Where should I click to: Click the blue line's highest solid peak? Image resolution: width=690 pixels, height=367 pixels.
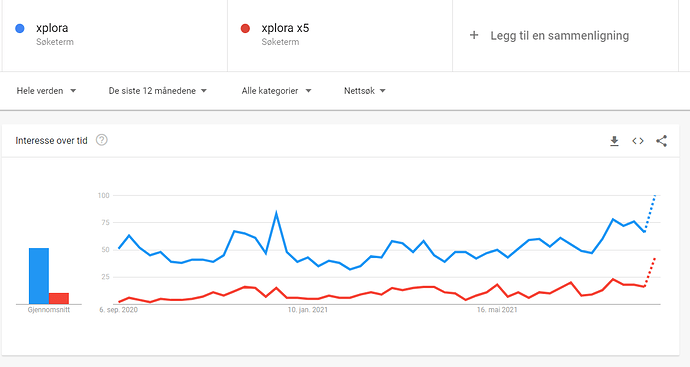(276, 213)
